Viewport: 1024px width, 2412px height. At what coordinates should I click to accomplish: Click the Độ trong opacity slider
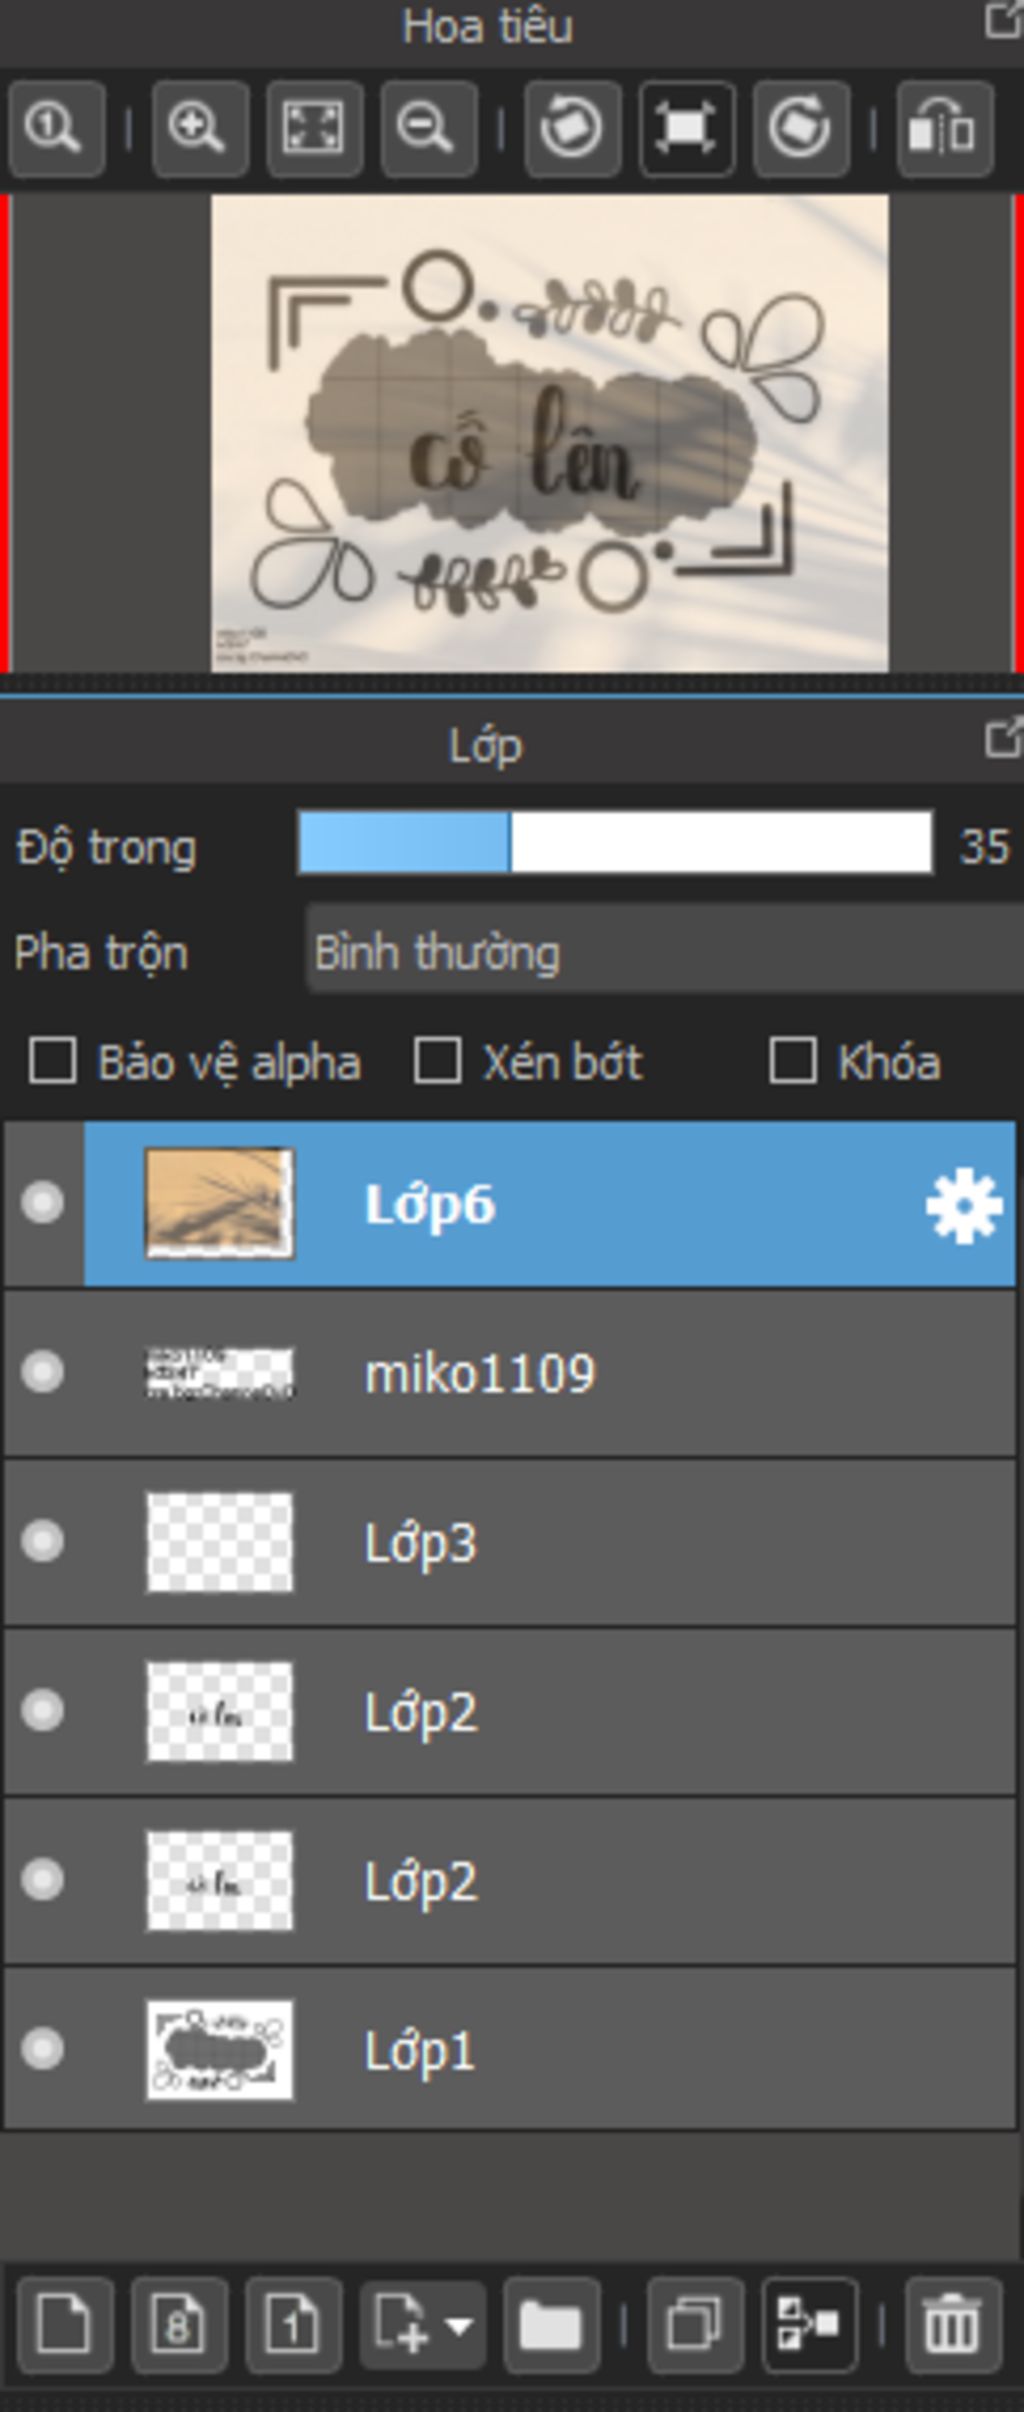pyautogui.click(x=615, y=844)
